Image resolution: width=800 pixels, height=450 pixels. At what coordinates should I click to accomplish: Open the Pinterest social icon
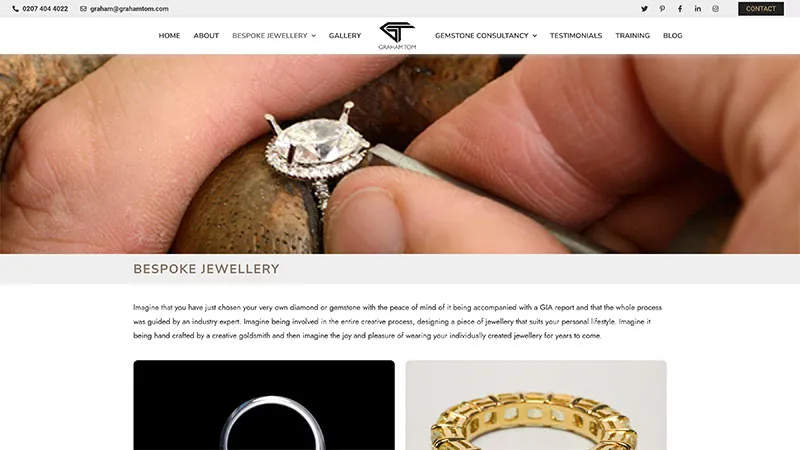click(662, 9)
